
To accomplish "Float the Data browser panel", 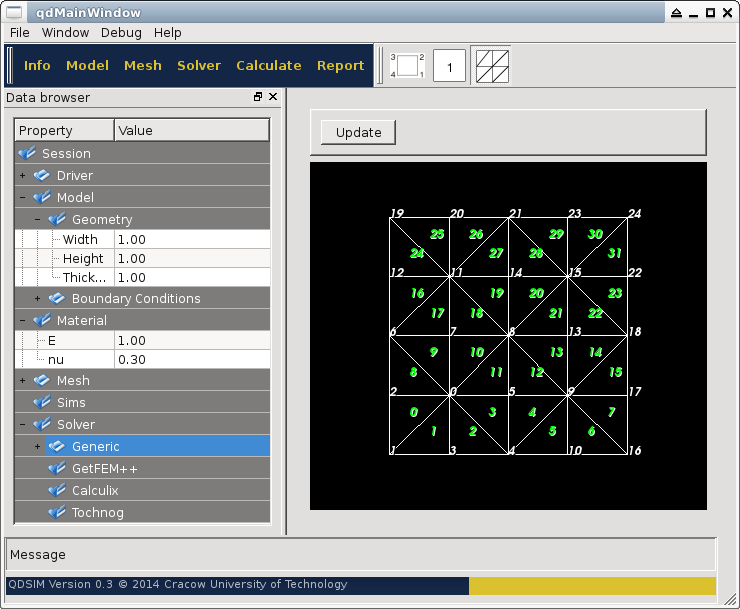I will click(x=258, y=97).
